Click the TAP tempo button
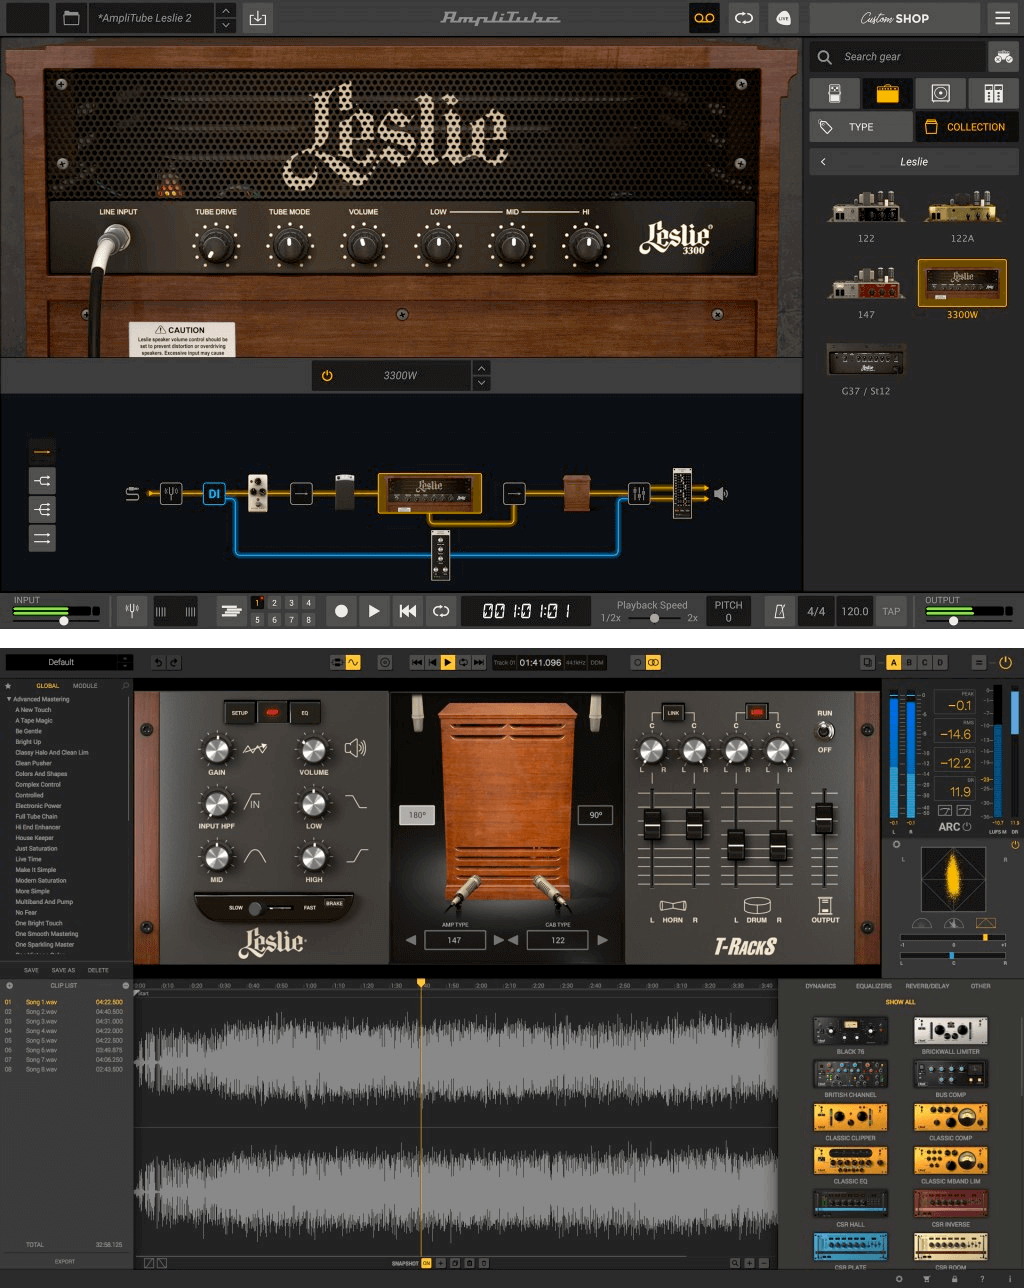Viewport: 1024px width, 1288px height. coord(890,611)
